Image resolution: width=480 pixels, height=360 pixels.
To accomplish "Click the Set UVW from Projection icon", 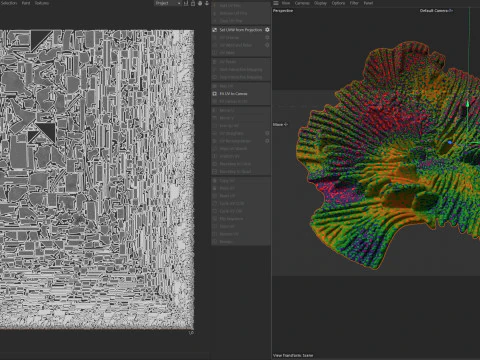I will click(215, 30).
